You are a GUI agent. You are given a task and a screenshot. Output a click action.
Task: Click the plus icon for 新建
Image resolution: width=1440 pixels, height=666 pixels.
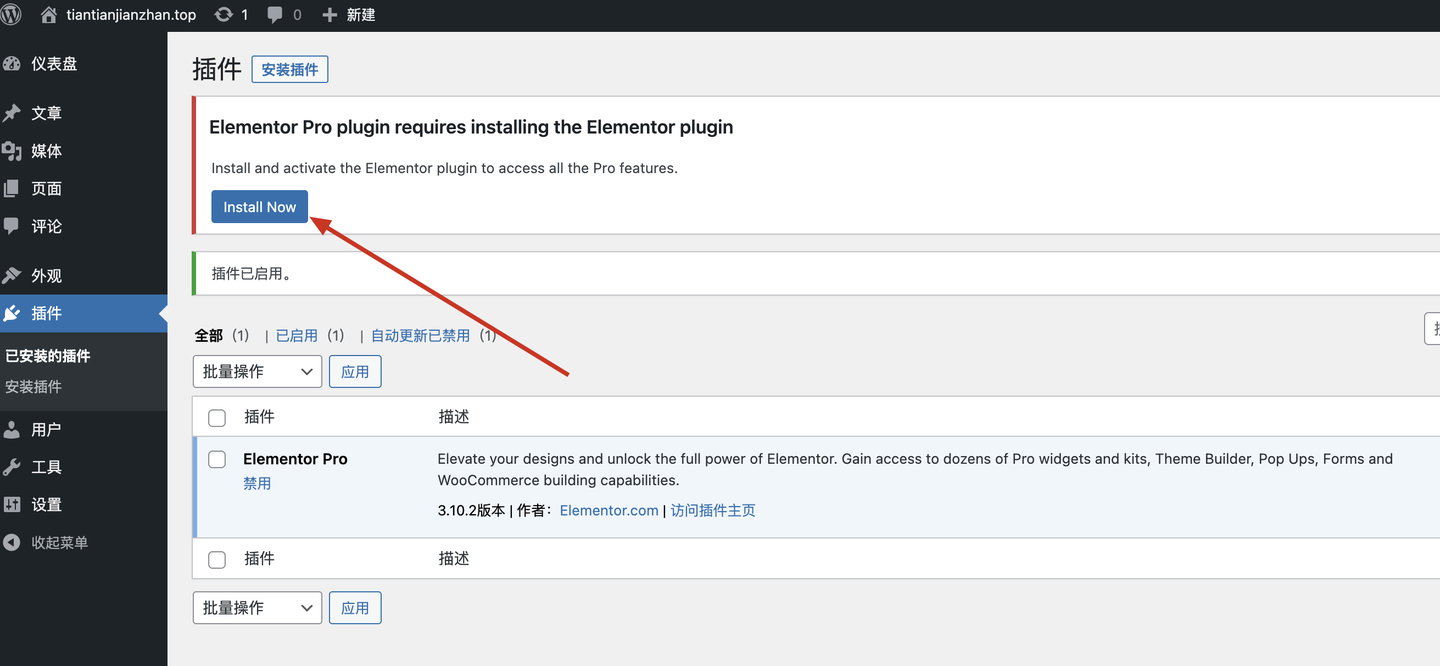tap(329, 15)
